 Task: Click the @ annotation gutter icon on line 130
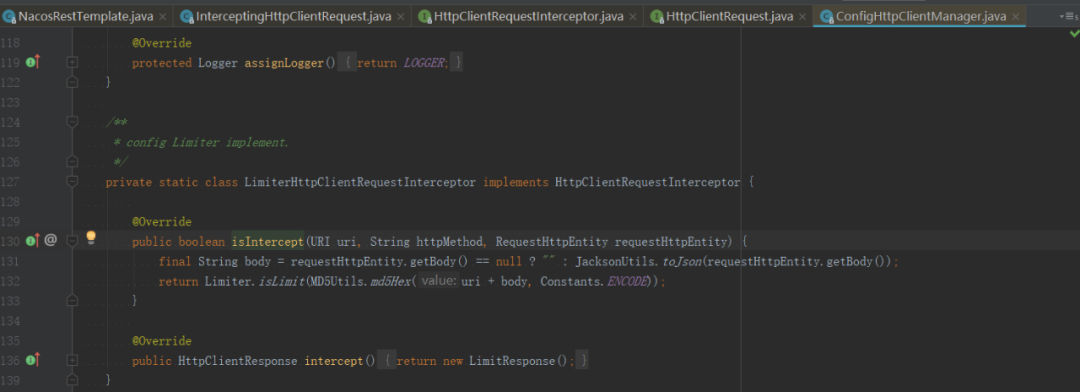[50, 240]
